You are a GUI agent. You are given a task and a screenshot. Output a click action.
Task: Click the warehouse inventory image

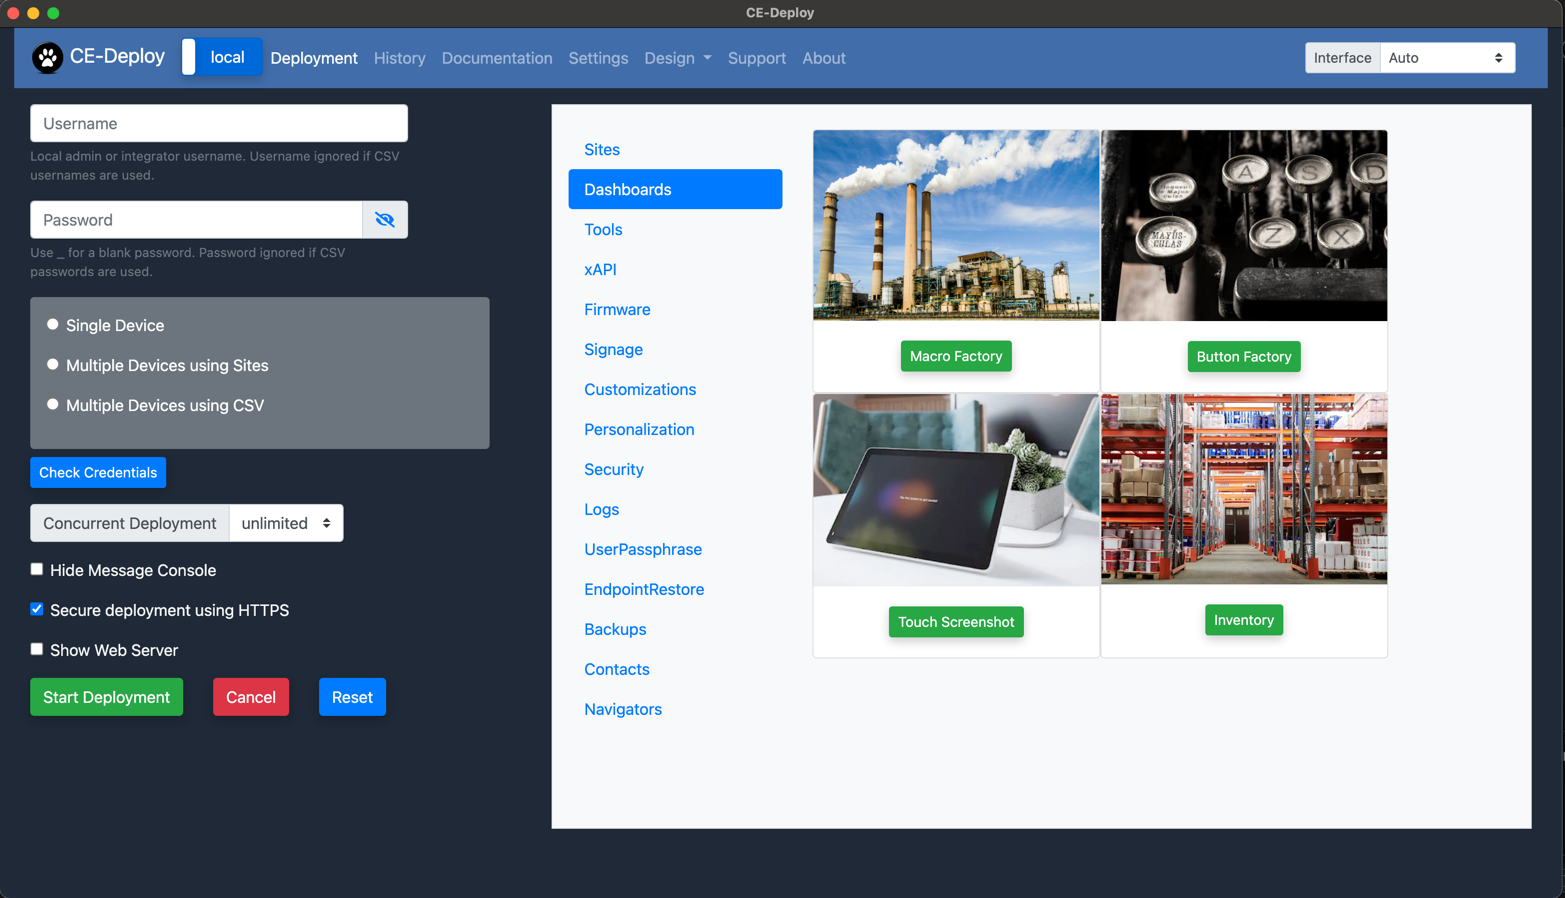point(1243,489)
